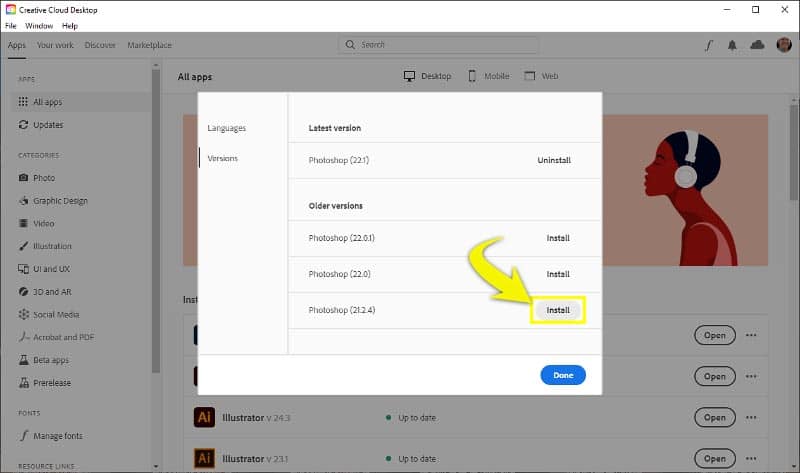This screenshot has height=473, width=800.
Task: Open more options for Illustrator v 24.3
Action: pyautogui.click(x=751, y=417)
